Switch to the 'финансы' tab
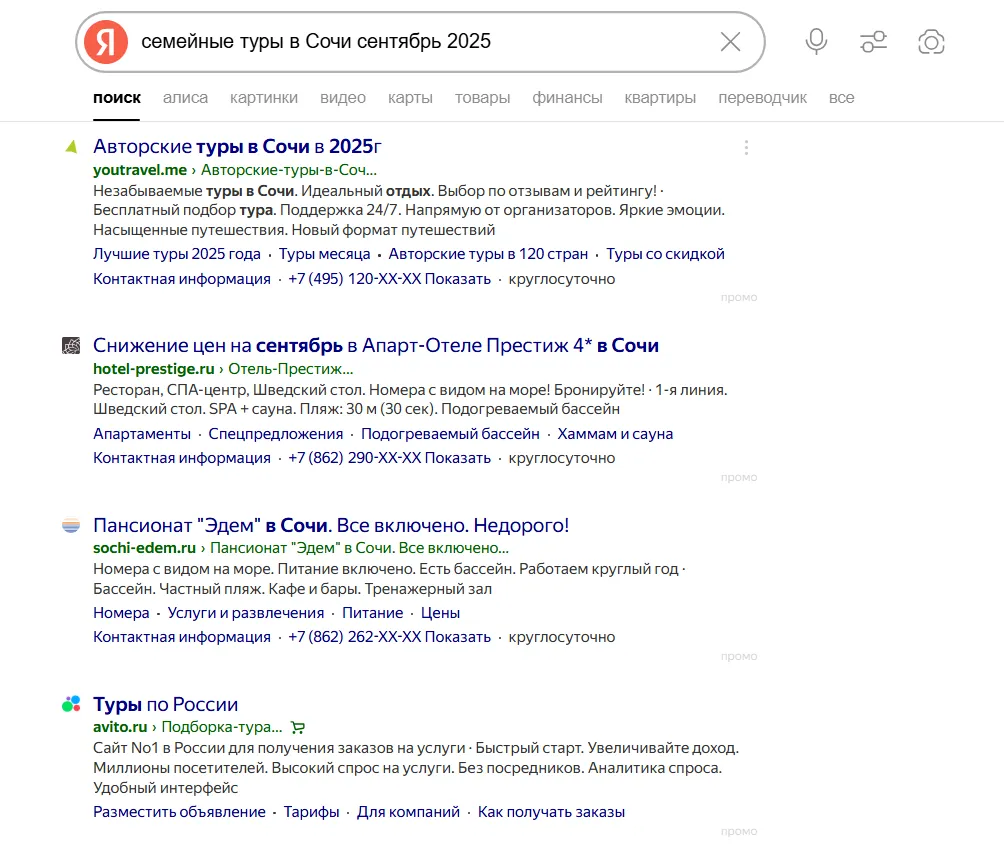 point(567,98)
